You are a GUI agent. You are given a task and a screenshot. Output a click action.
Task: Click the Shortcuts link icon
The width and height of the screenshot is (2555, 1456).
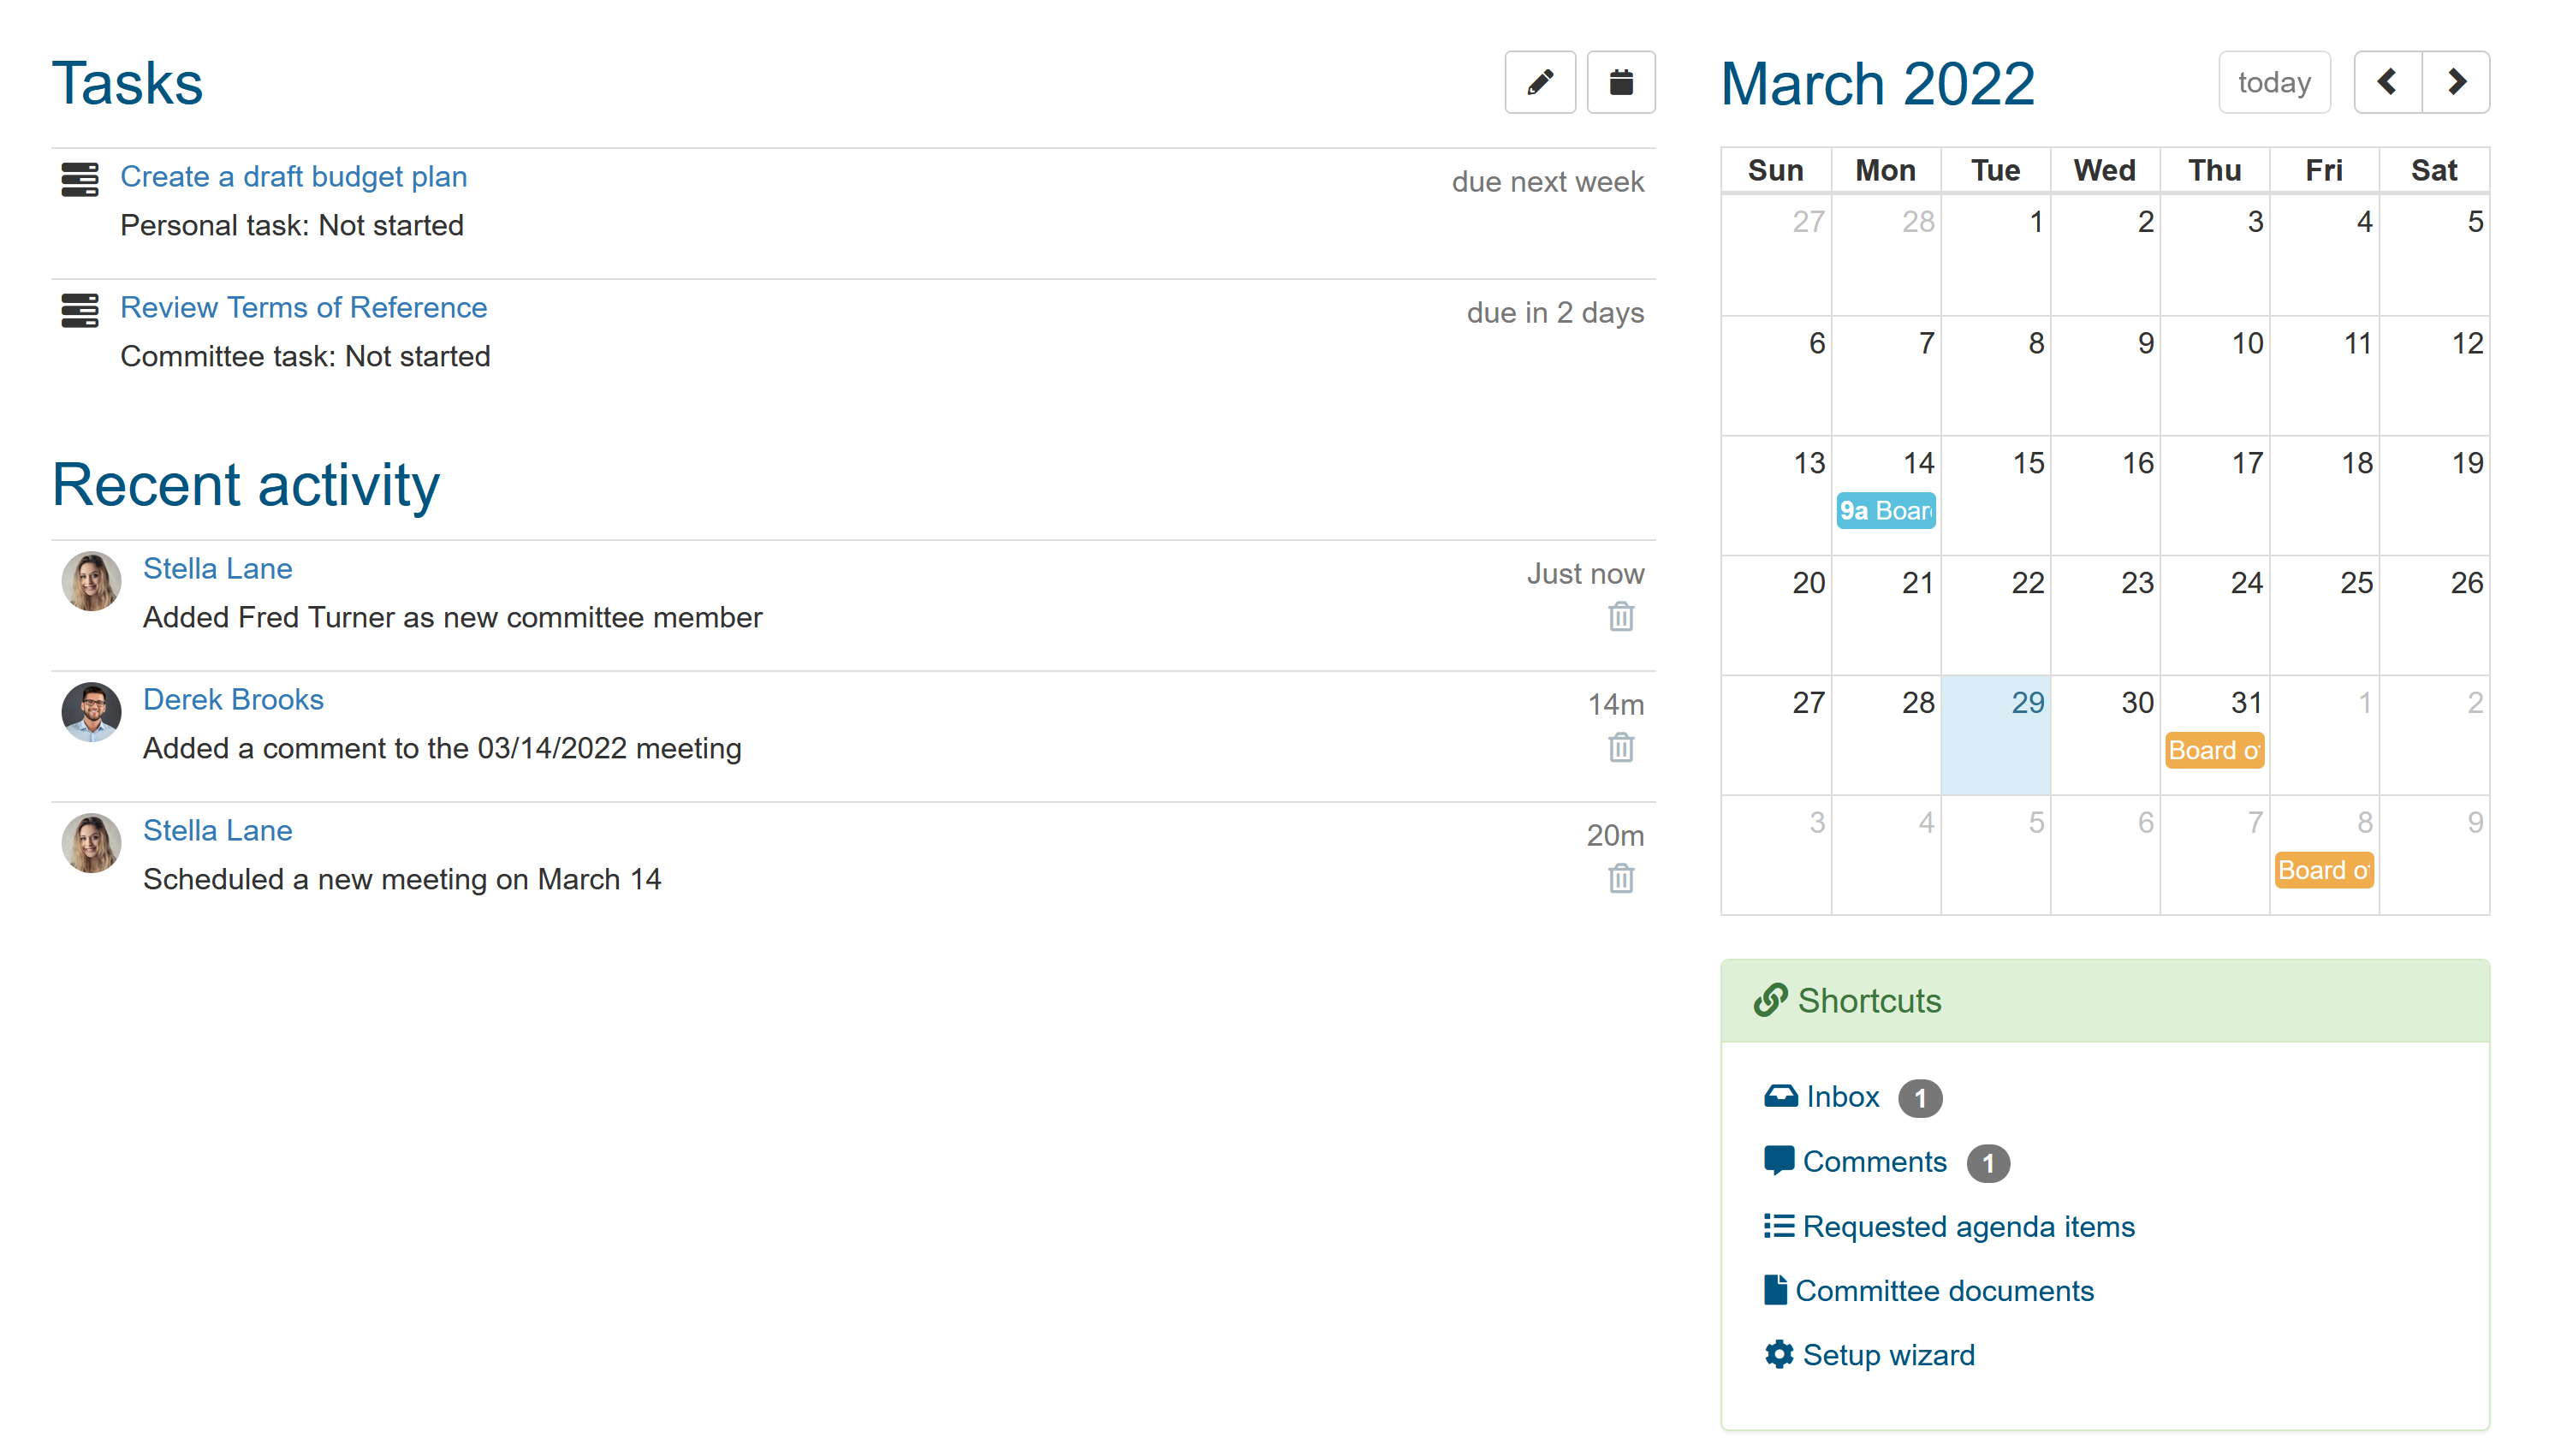tap(1770, 1000)
